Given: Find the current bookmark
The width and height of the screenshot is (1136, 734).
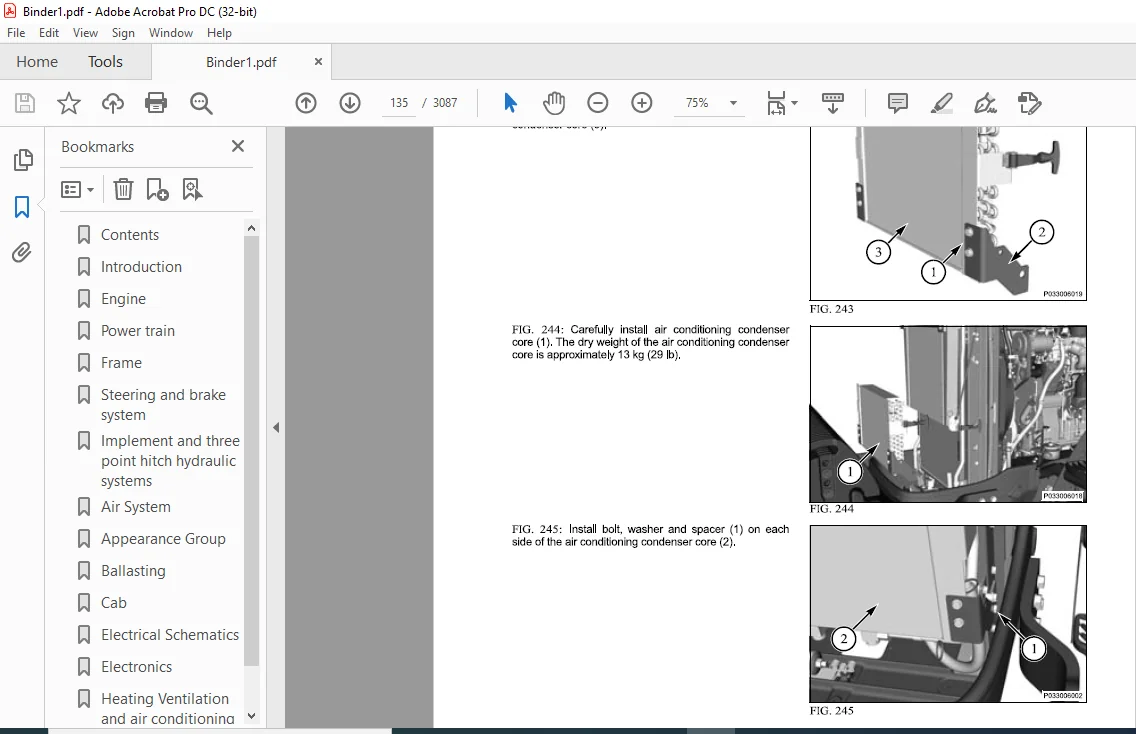Looking at the screenshot, I should pyautogui.click(x=192, y=190).
